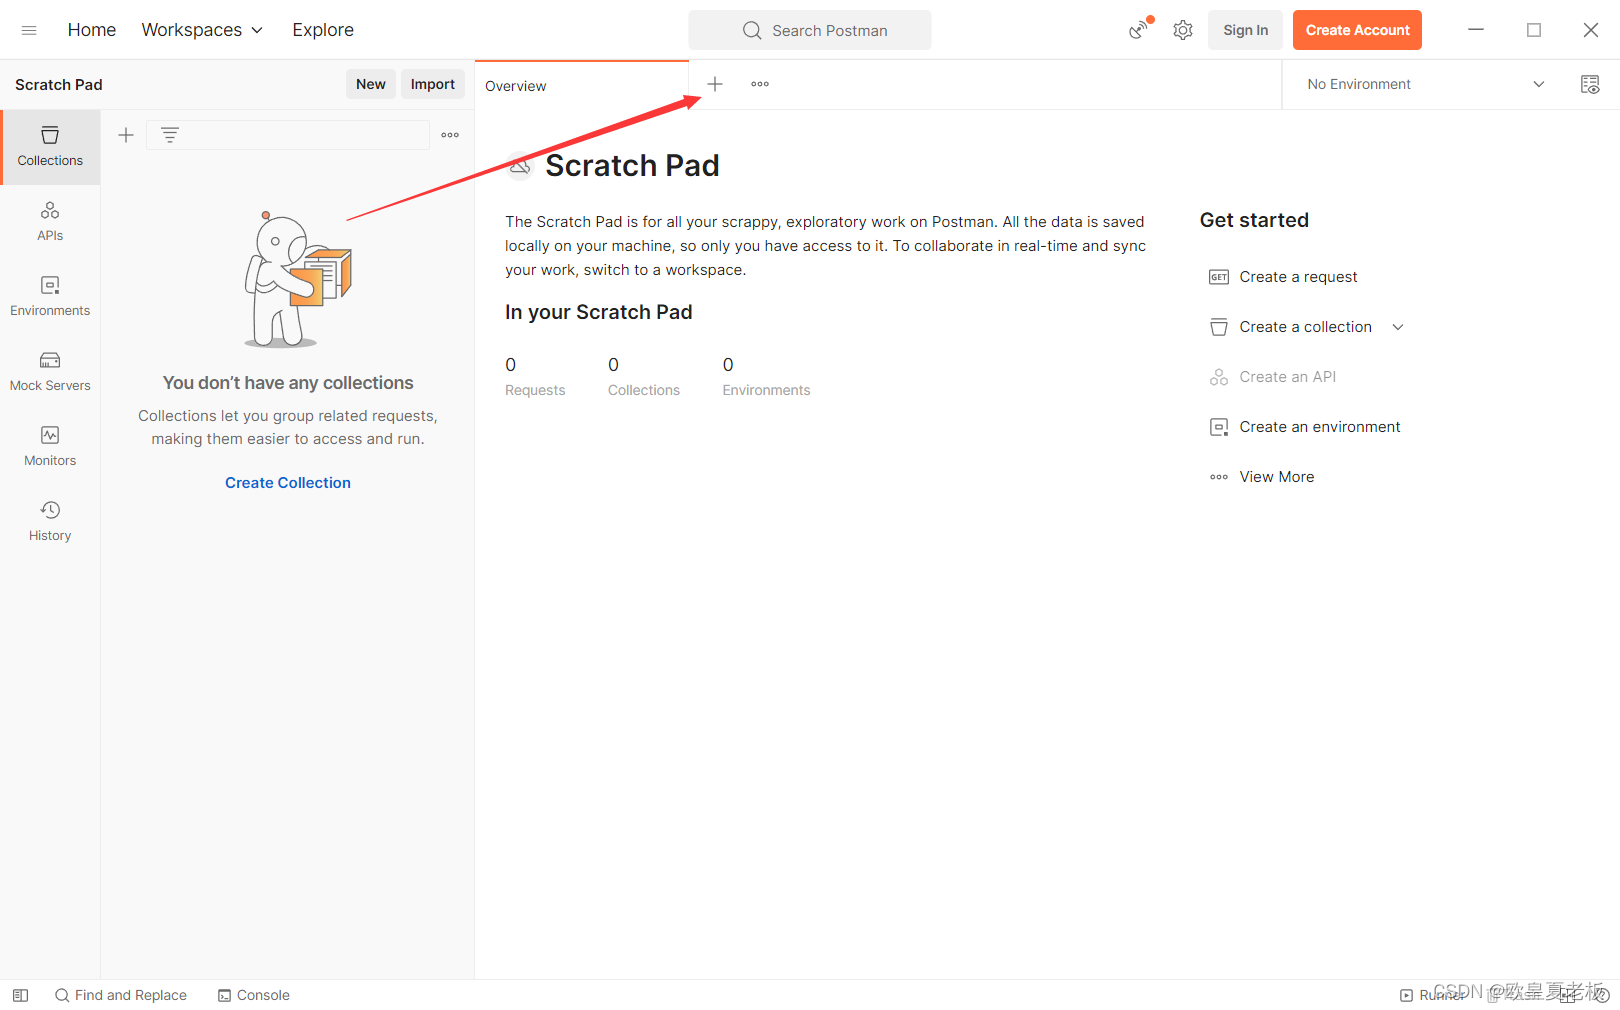Click Create a request link
This screenshot has height=1010, width=1620.
(1298, 277)
